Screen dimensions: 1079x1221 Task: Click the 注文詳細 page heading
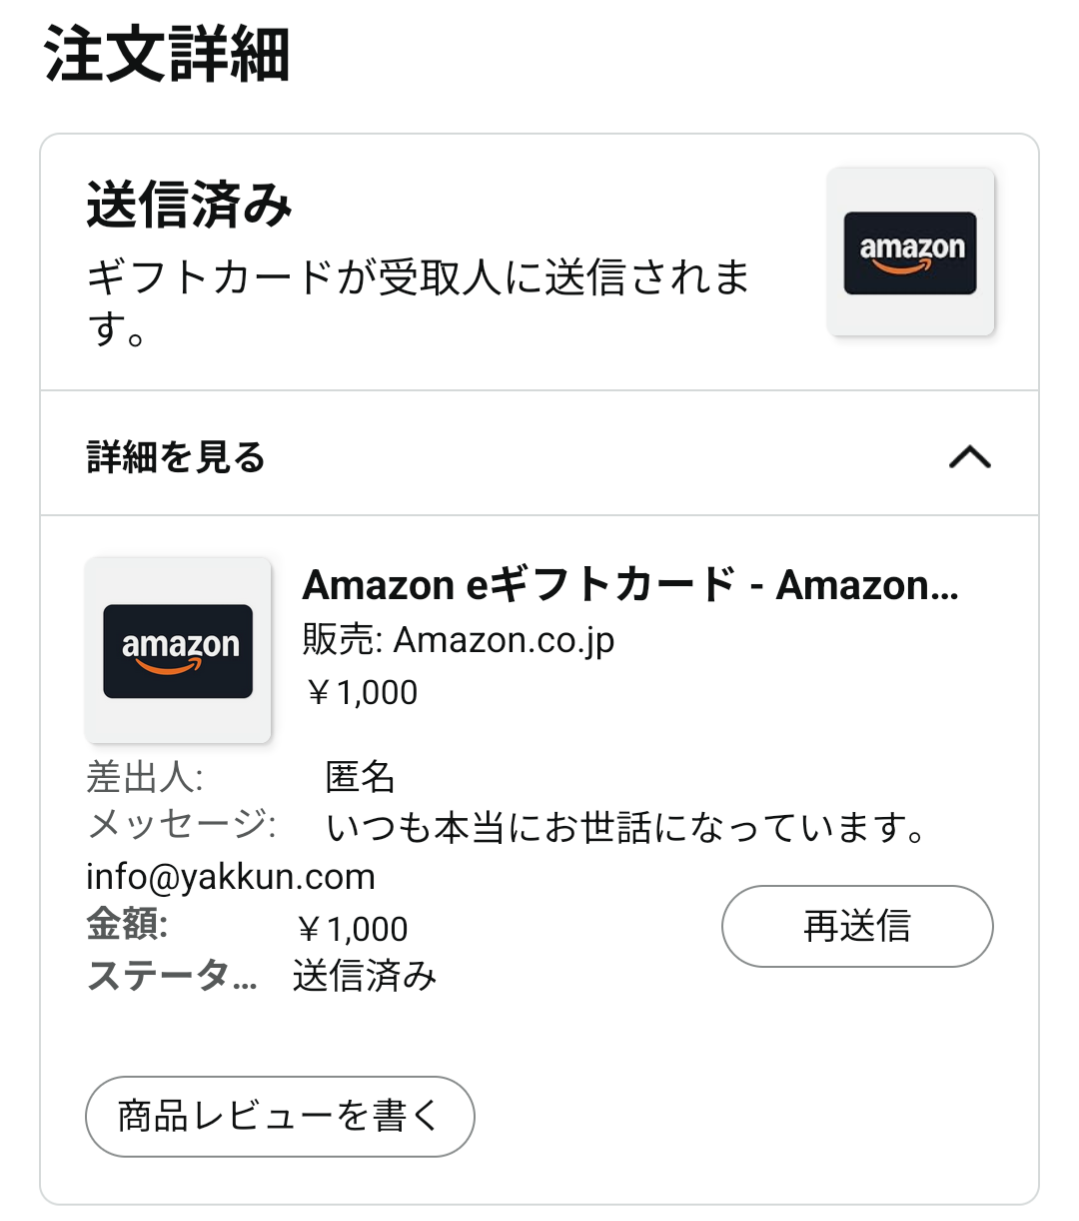(x=166, y=54)
